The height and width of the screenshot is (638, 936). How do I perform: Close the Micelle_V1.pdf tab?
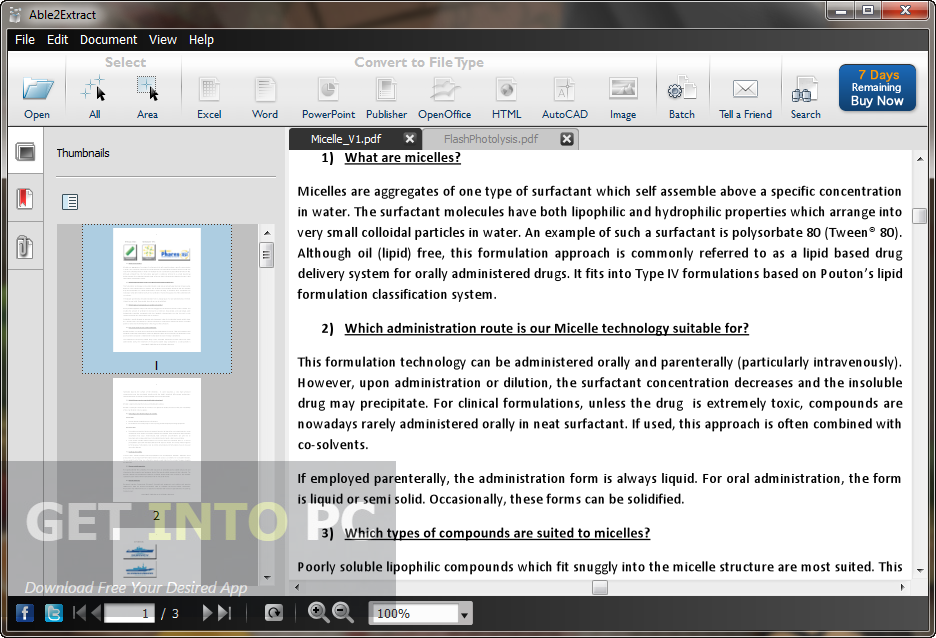pyautogui.click(x=410, y=138)
